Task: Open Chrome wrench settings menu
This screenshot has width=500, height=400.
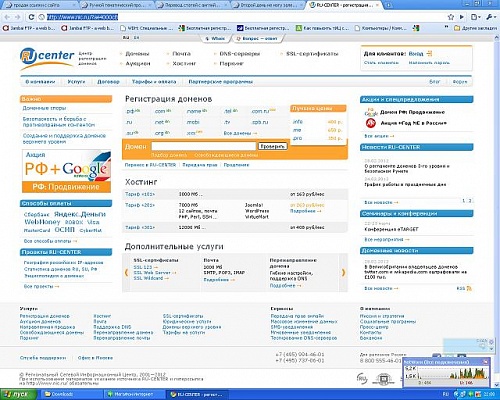Action: coord(491,17)
